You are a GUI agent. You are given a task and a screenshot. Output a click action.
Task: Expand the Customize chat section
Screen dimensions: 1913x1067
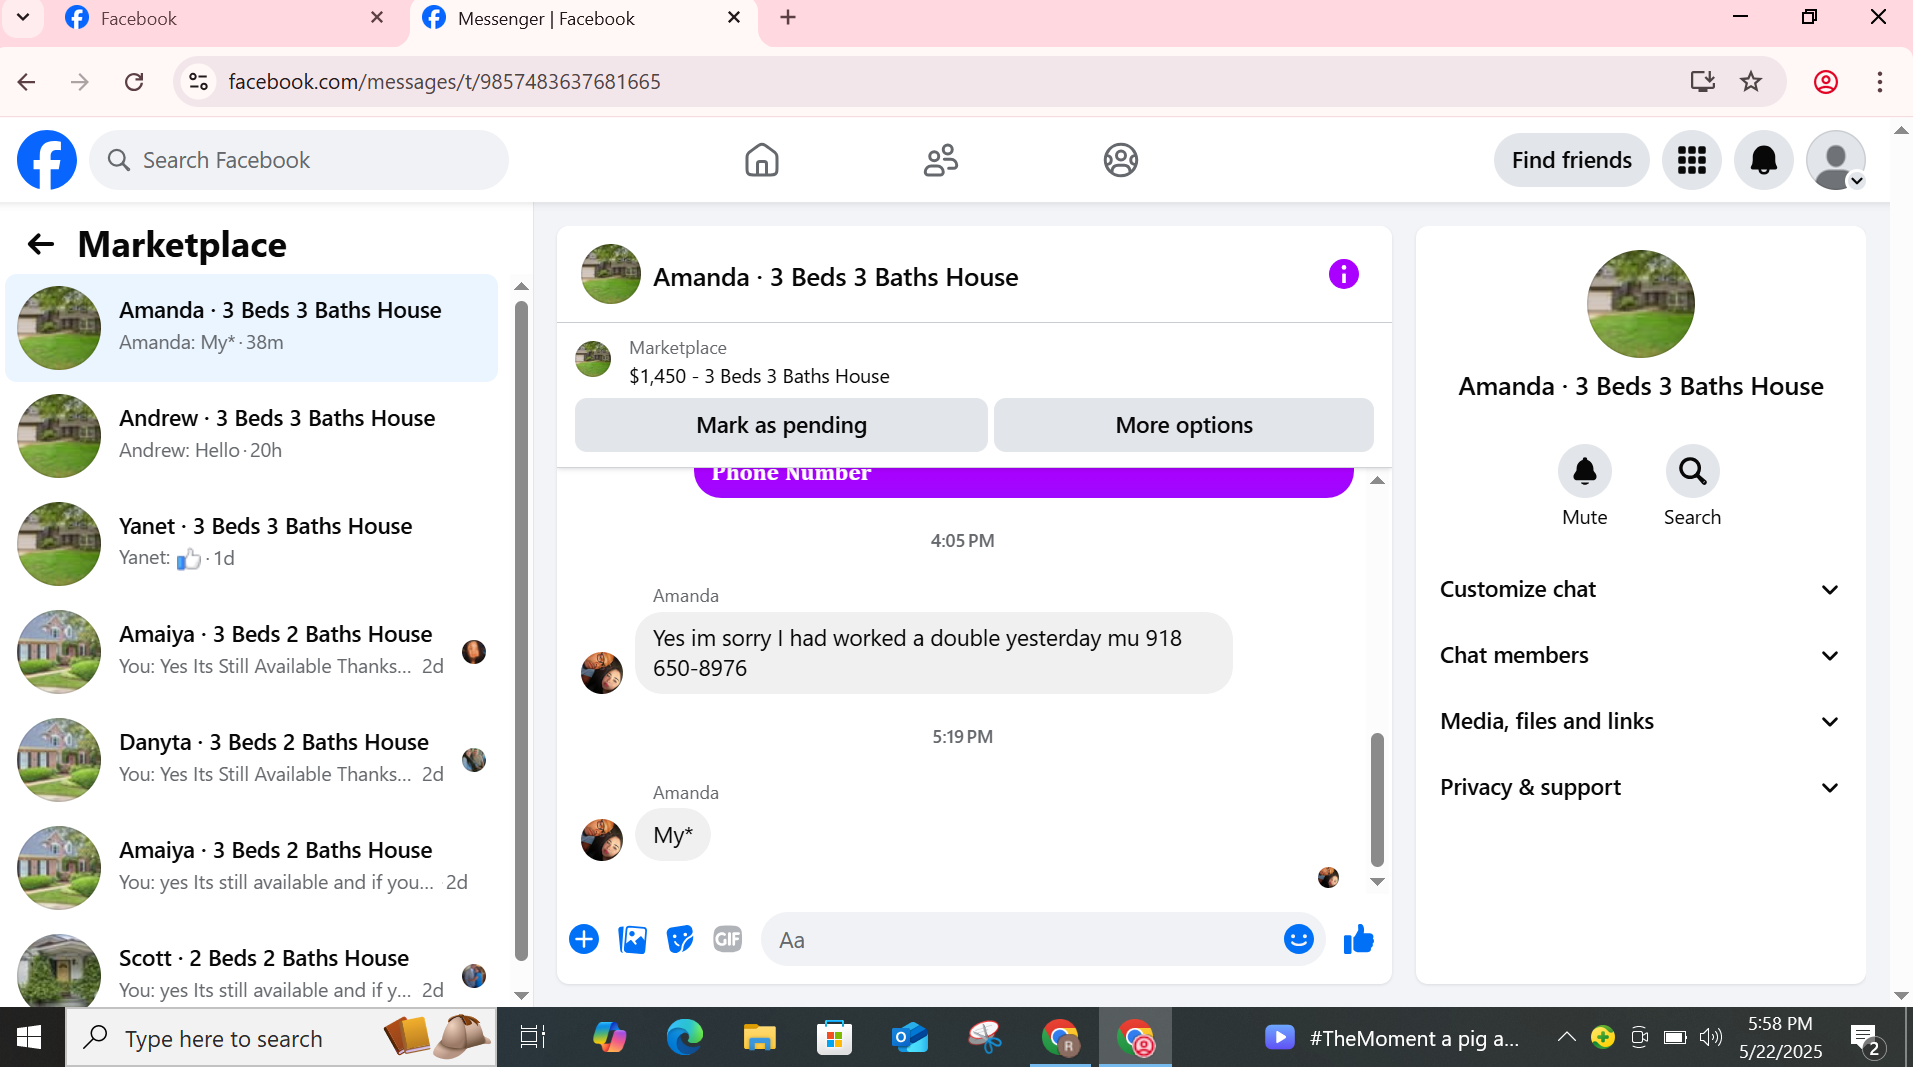pyautogui.click(x=1640, y=589)
